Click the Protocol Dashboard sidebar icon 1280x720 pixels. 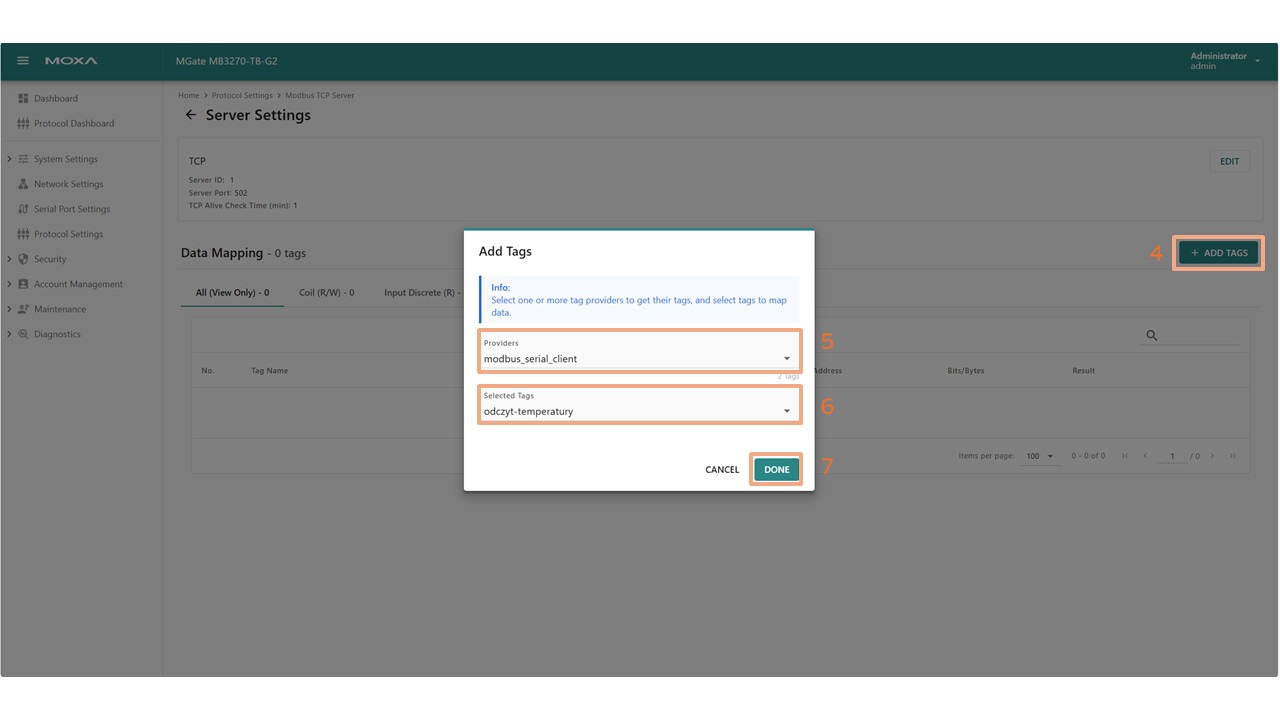(24, 124)
